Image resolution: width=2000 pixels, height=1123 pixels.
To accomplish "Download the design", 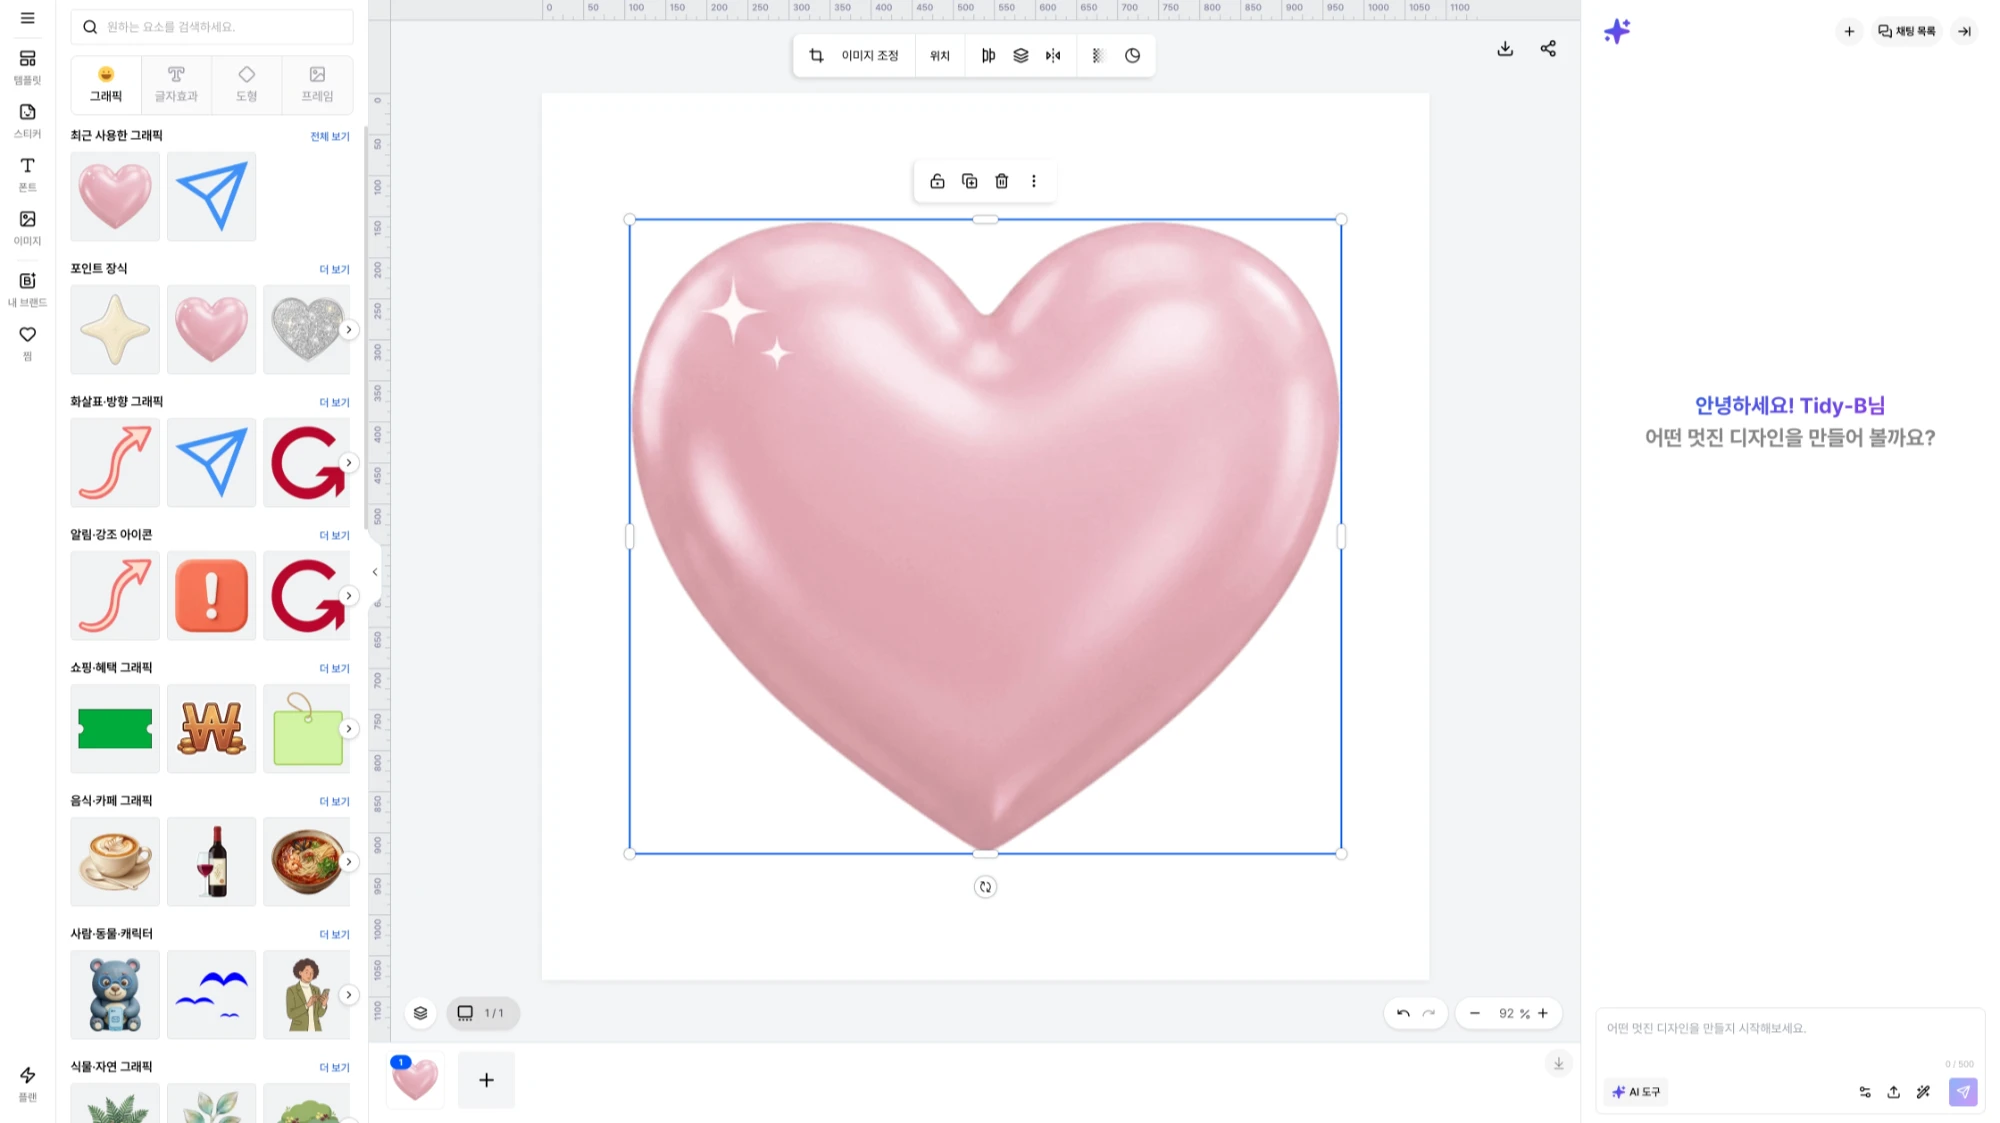I will [x=1505, y=49].
